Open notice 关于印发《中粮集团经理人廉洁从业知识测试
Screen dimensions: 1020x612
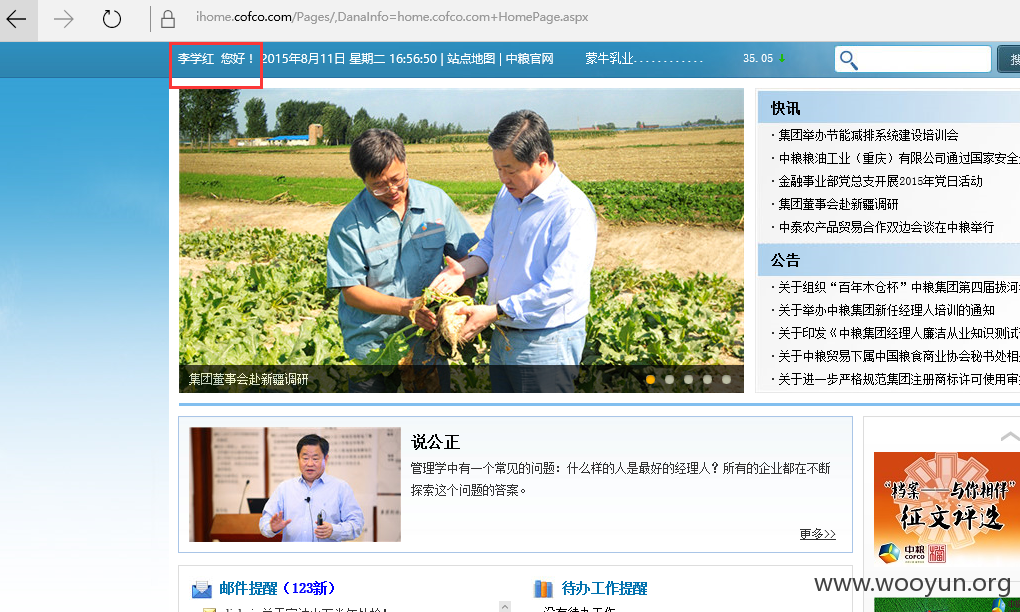(898, 333)
